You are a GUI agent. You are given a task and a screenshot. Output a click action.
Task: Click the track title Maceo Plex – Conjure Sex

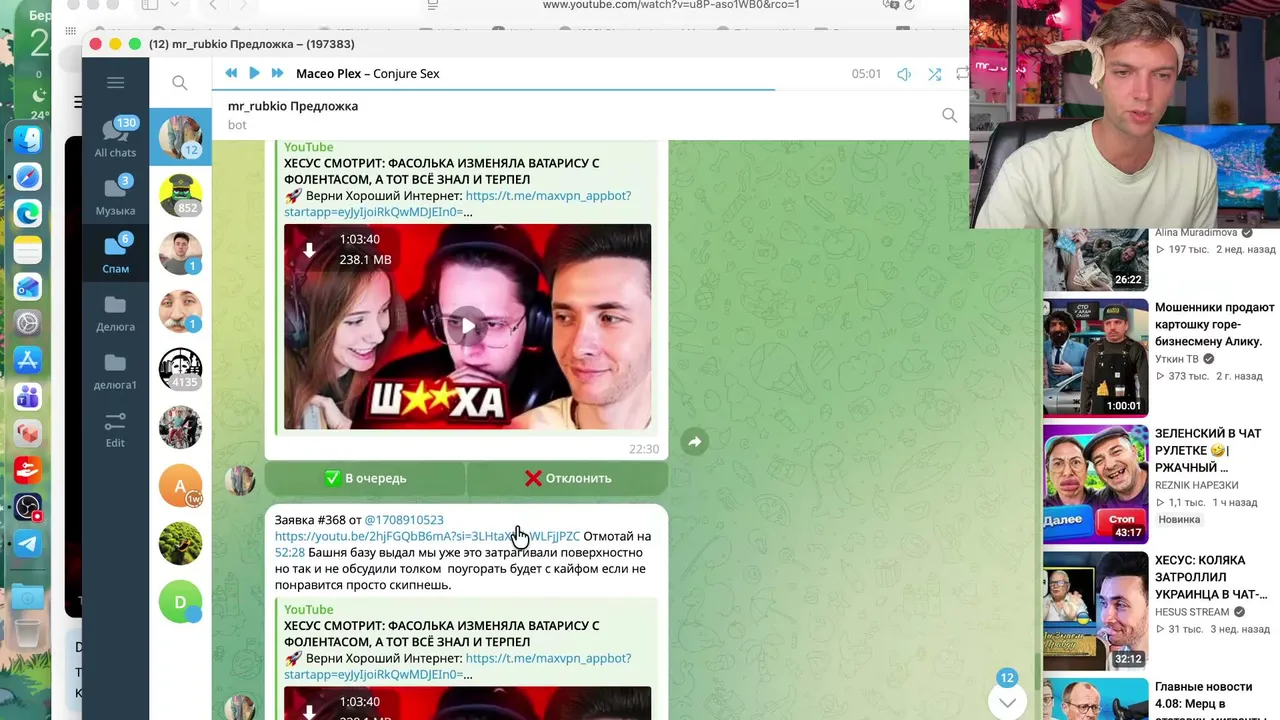(367, 74)
